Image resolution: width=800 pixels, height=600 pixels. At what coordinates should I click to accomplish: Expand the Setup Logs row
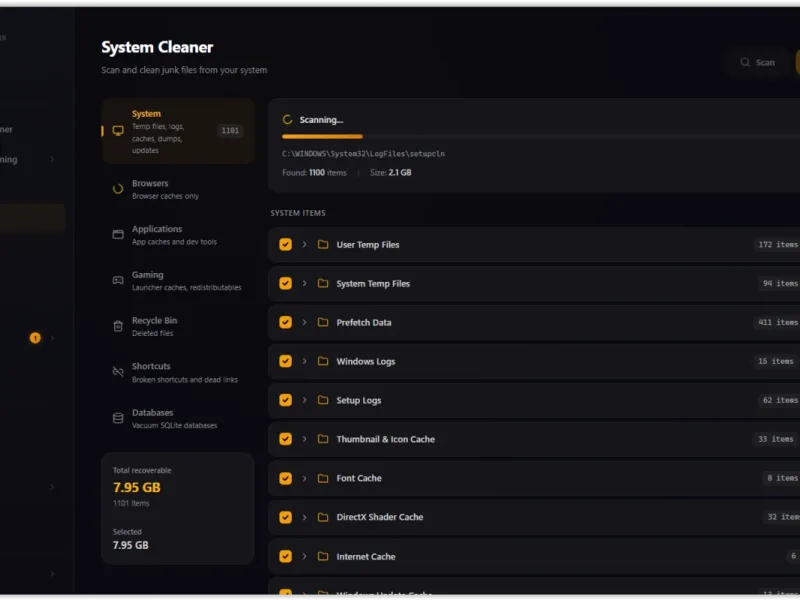[305, 400]
